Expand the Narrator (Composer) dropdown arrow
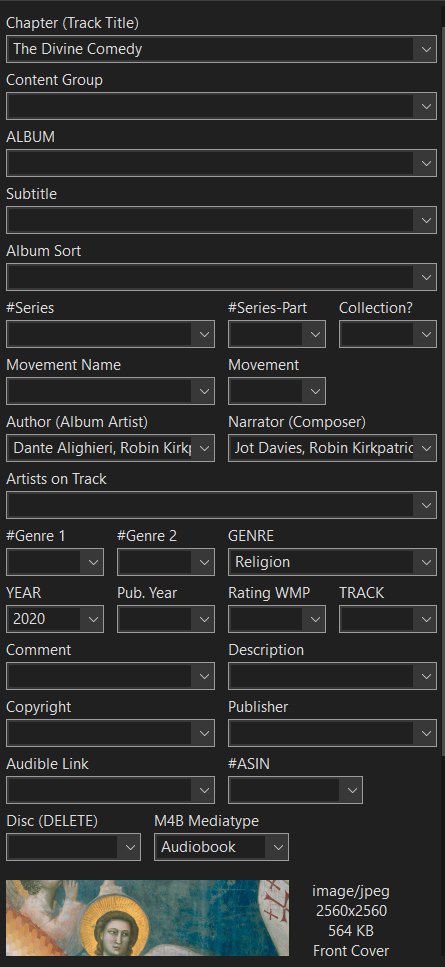This screenshot has width=445, height=967. point(426,448)
